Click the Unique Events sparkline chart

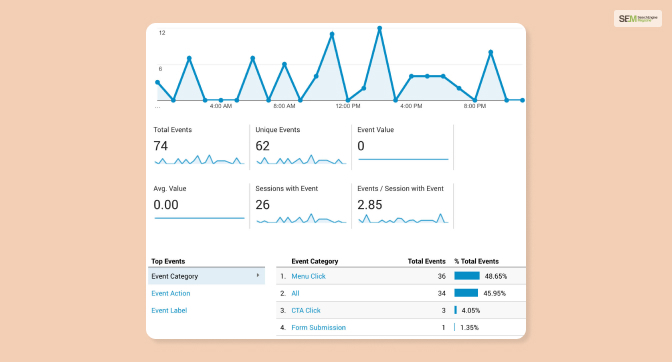point(301,160)
